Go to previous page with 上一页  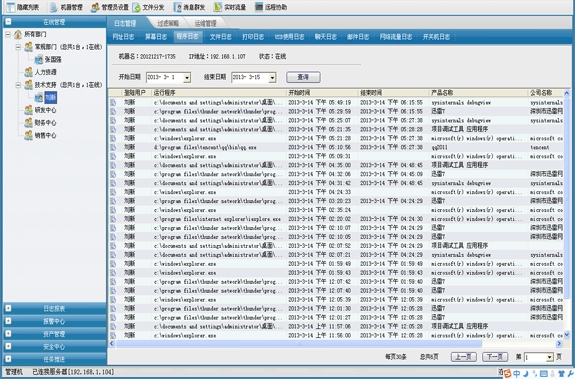(464, 357)
